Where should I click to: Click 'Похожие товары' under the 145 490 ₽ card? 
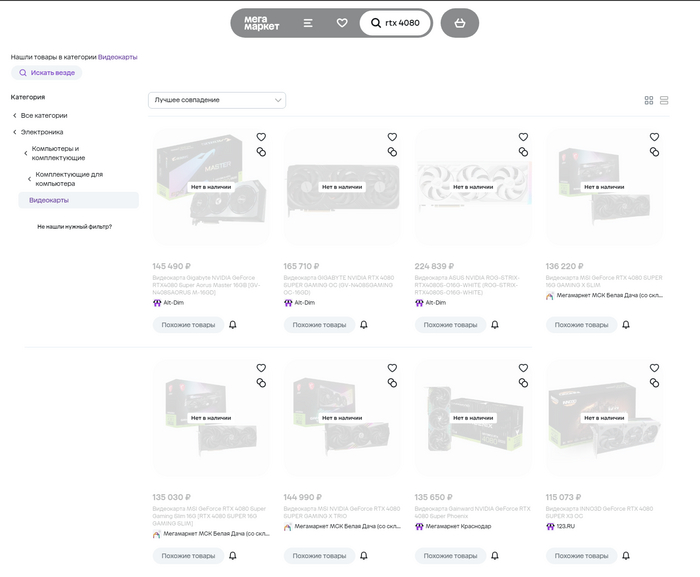(188, 325)
